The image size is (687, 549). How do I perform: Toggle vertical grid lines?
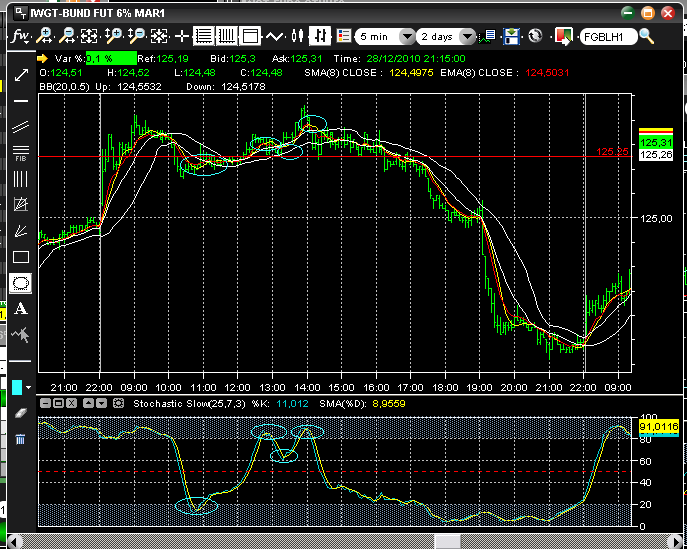point(227,36)
